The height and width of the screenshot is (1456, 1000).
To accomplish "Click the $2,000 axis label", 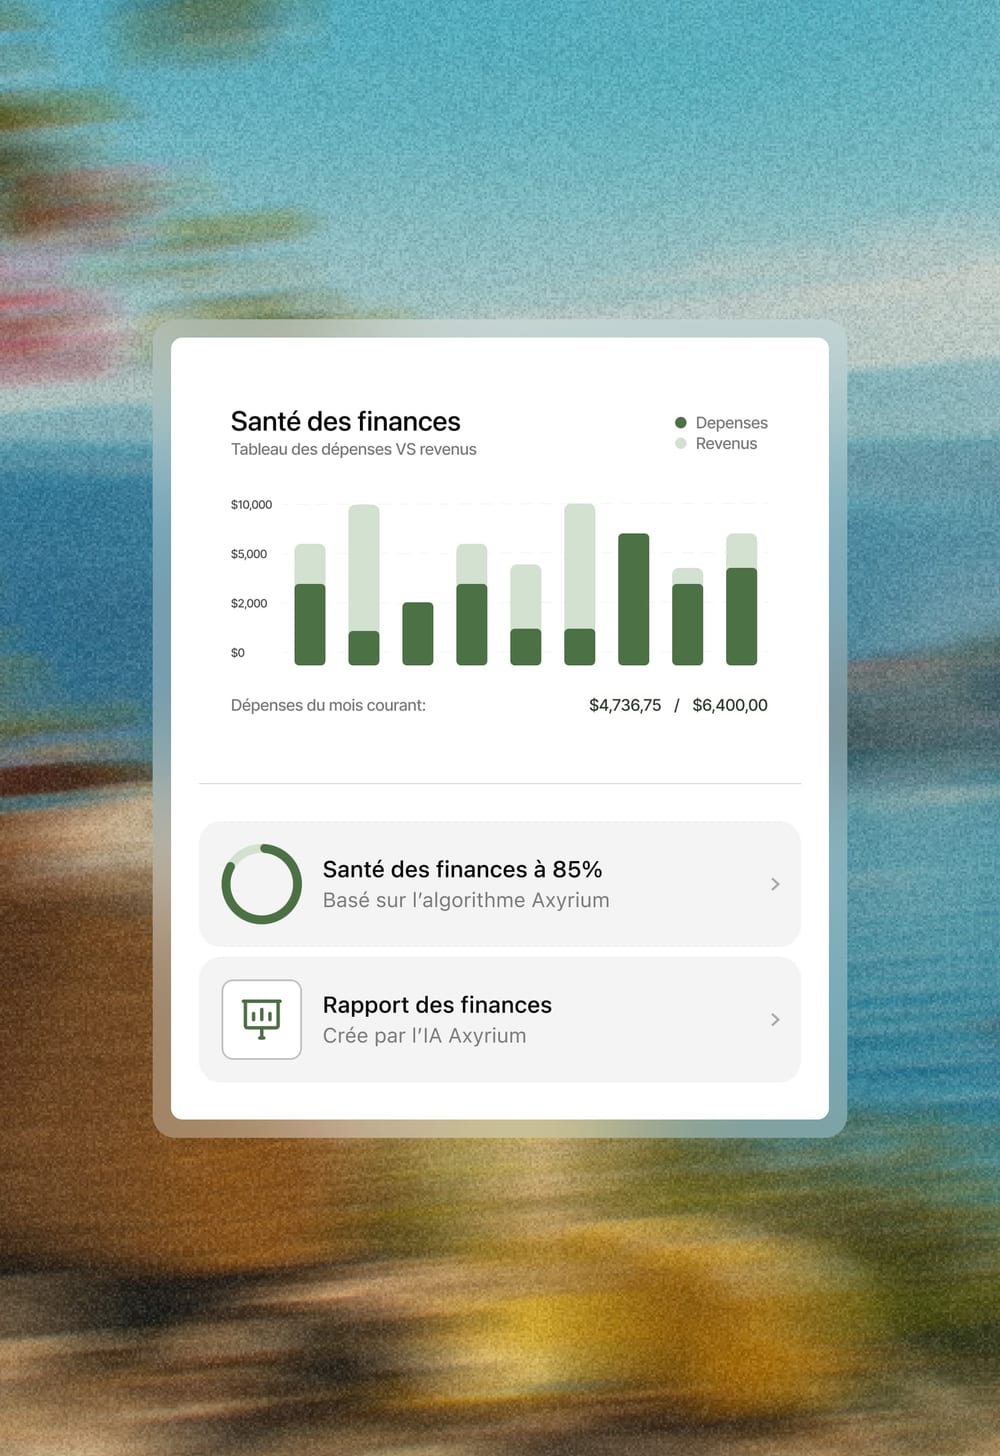I will pyautogui.click(x=249, y=603).
